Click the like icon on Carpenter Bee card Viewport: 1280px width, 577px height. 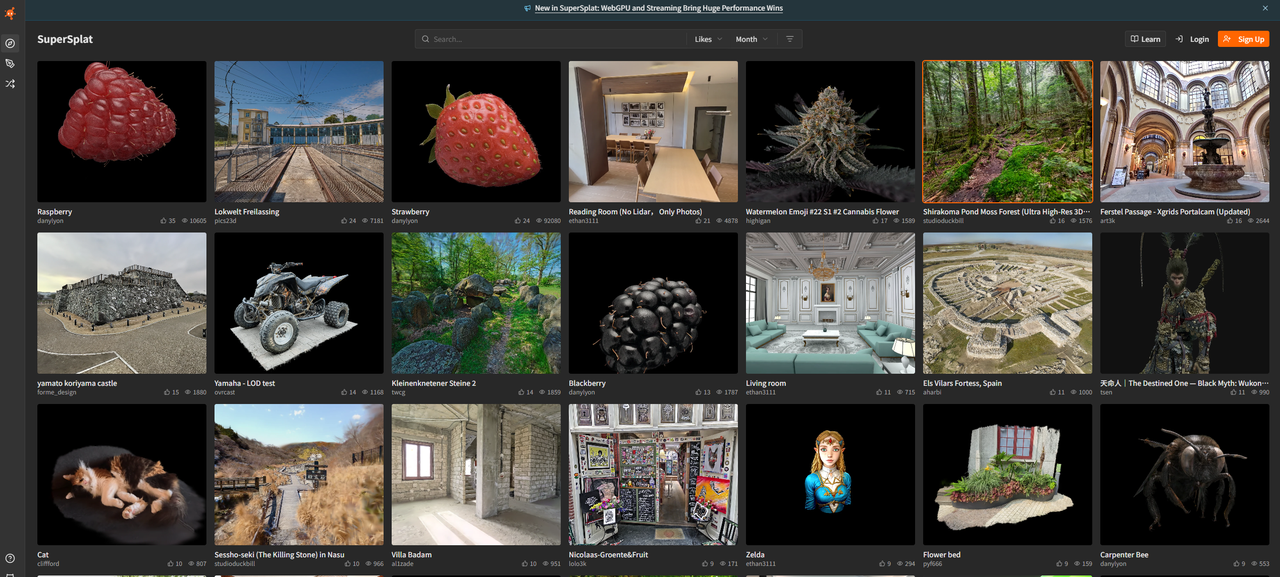(1235, 564)
